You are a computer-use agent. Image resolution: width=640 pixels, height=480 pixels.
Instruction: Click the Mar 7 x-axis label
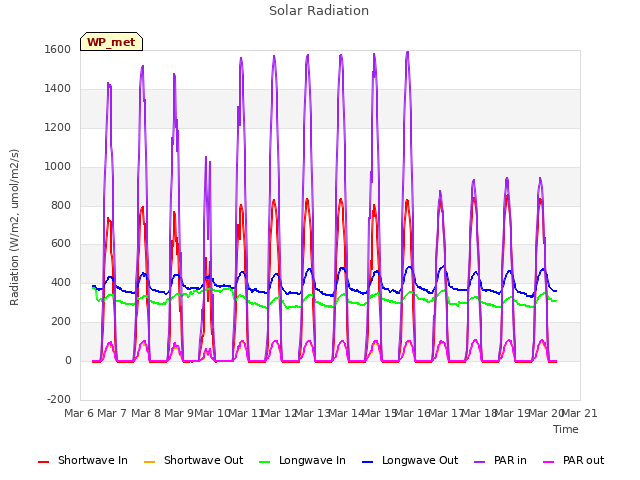click(112, 413)
